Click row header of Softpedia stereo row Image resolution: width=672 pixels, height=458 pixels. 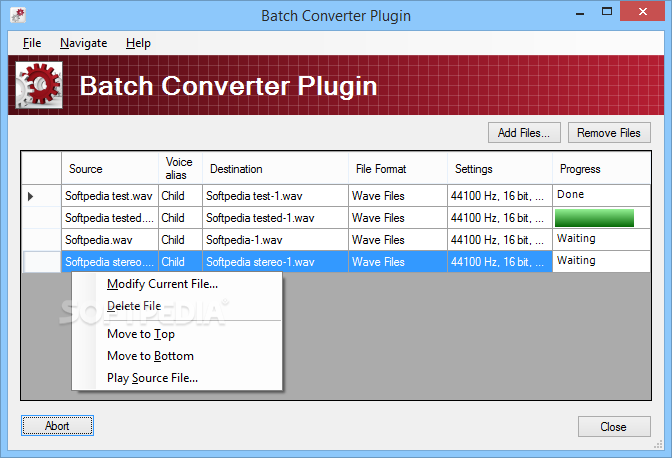click(42, 261)
